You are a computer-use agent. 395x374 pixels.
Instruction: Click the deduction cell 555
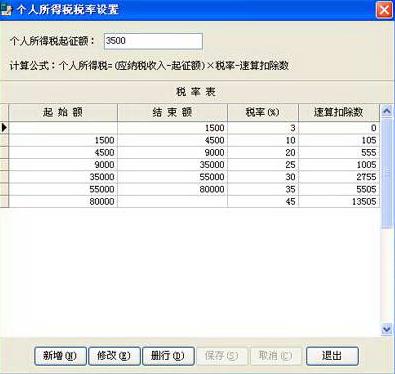click(339, 153)
